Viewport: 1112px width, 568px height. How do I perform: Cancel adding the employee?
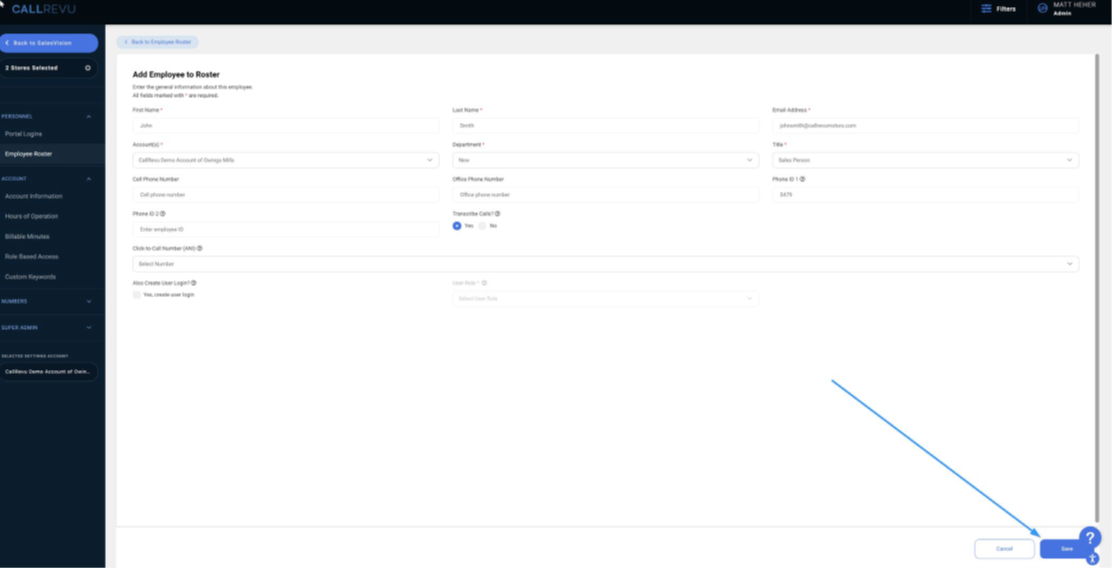[1004, 549]
